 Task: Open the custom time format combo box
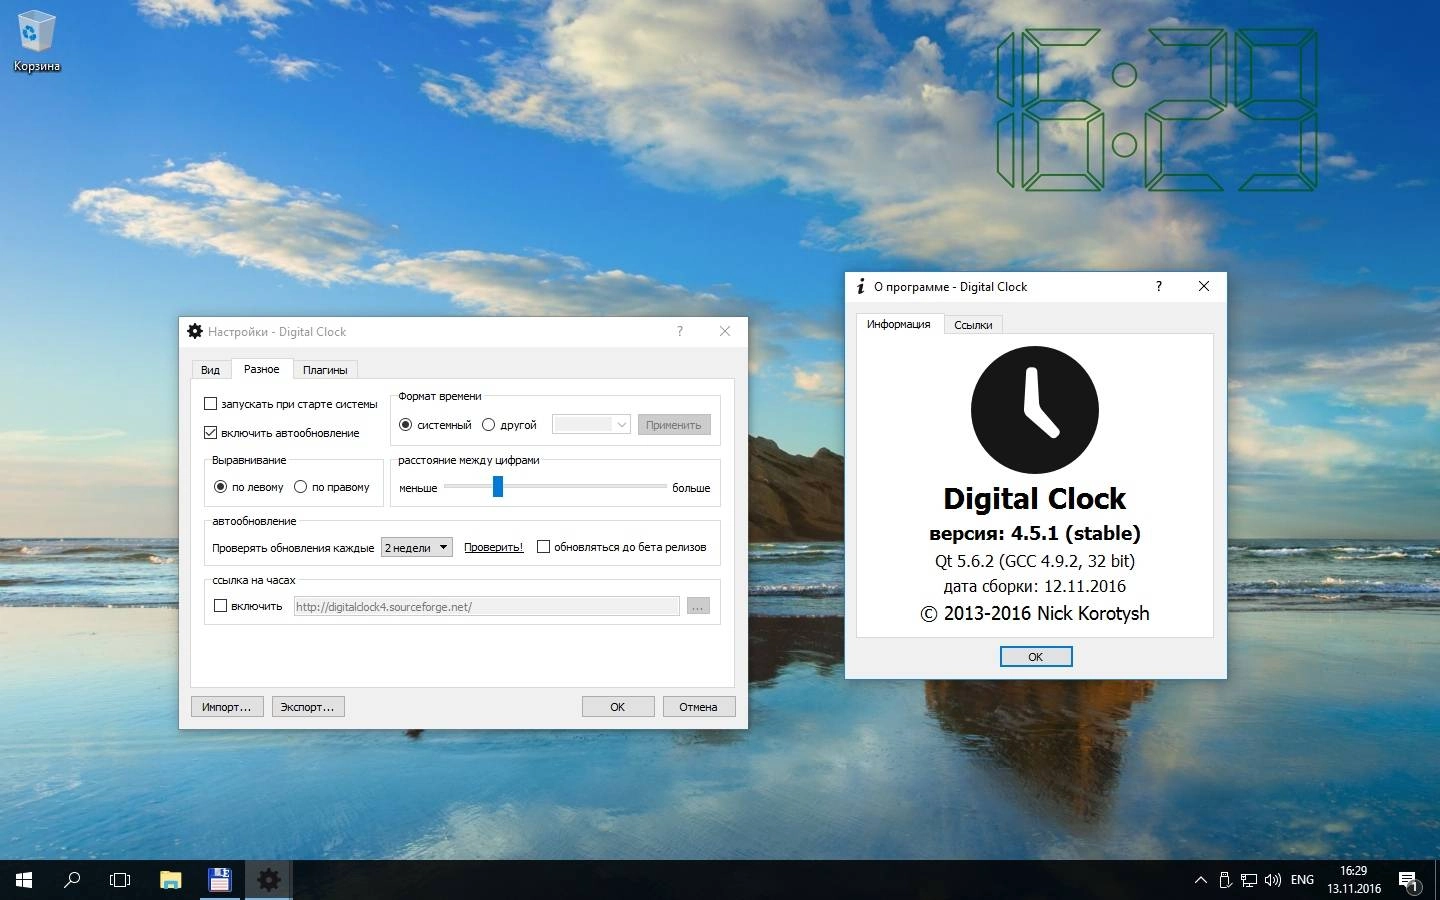(x=591, y=425)
